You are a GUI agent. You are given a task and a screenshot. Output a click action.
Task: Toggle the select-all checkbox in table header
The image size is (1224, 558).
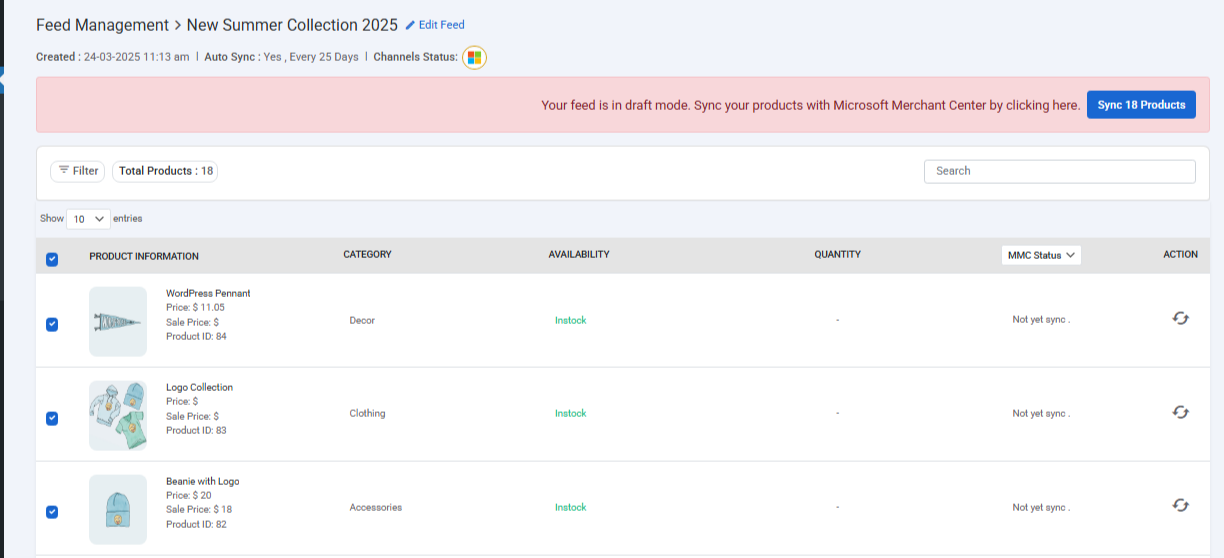(x=52, y=260)
